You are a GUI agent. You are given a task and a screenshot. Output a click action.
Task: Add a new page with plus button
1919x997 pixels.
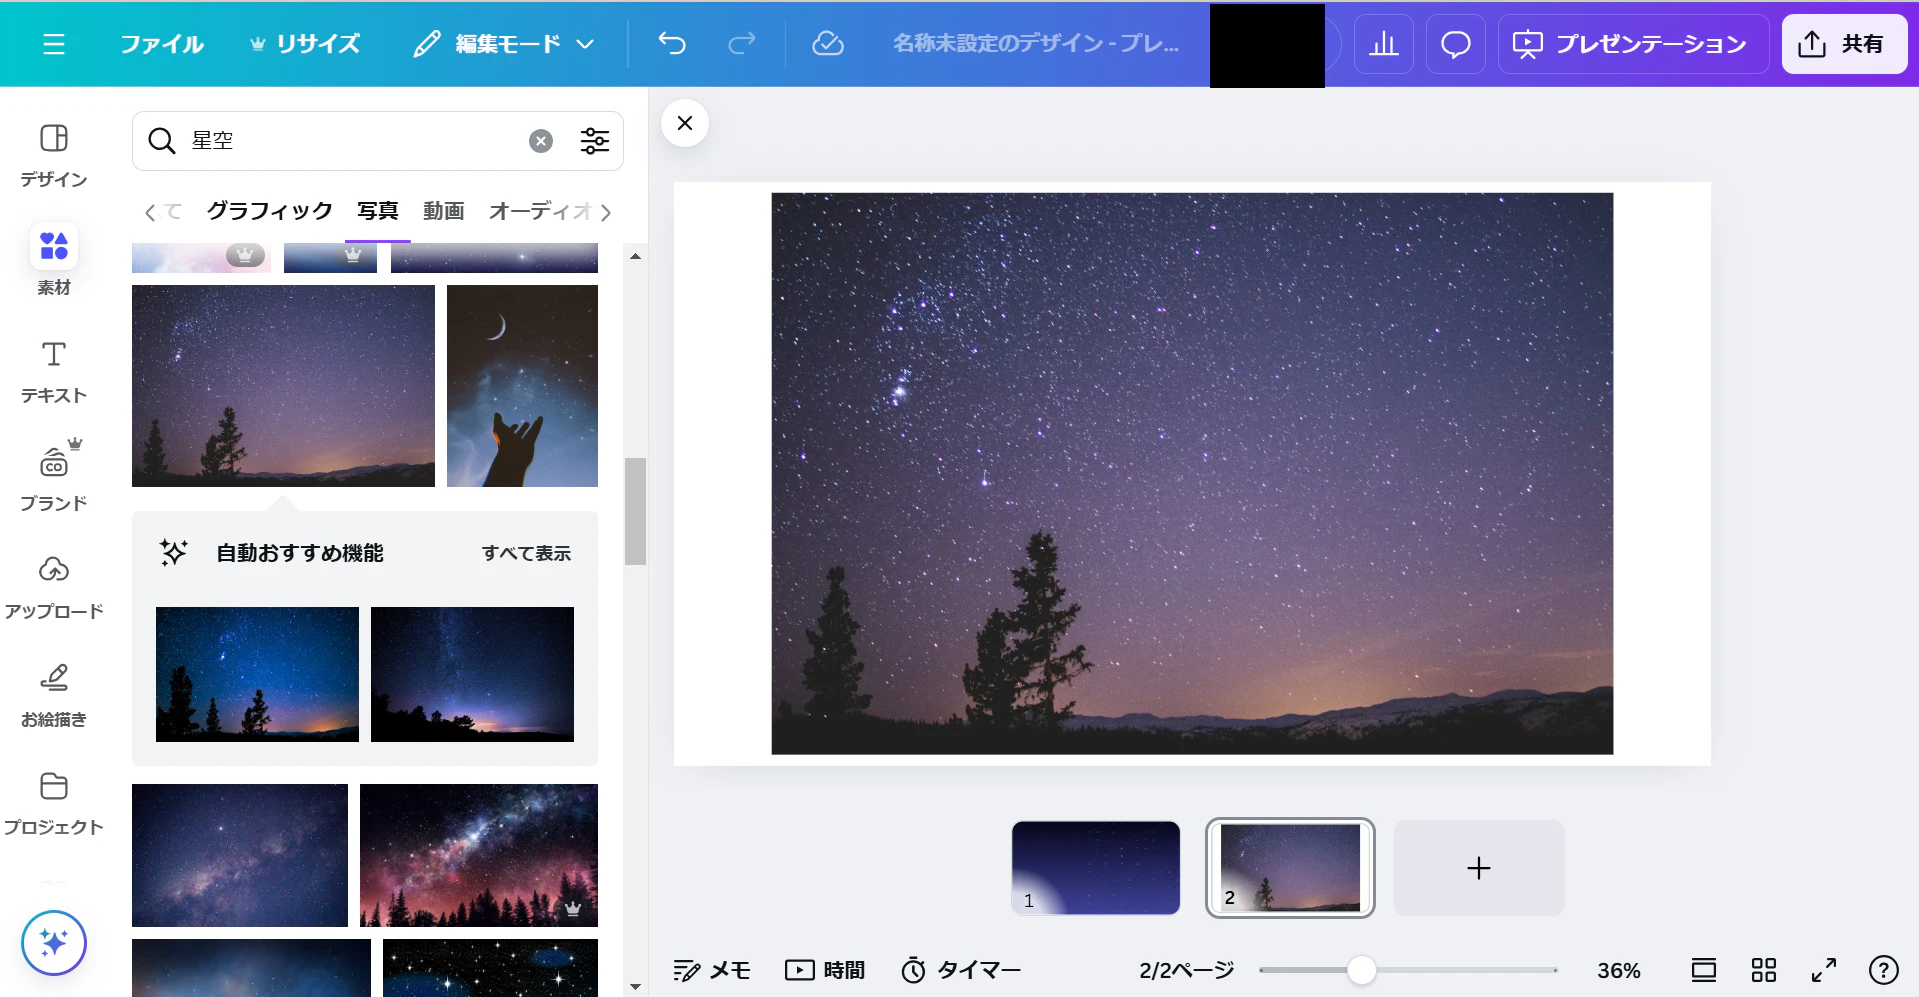(x=1479, y=868)
